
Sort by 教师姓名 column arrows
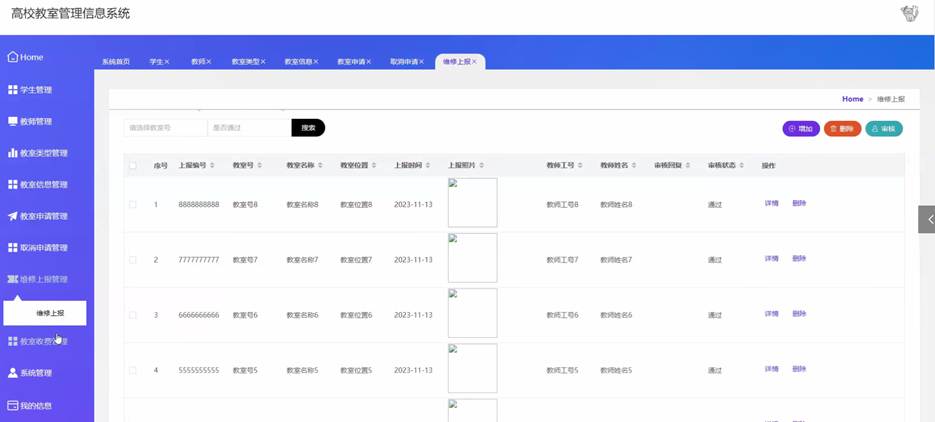[x=634, y=165]
